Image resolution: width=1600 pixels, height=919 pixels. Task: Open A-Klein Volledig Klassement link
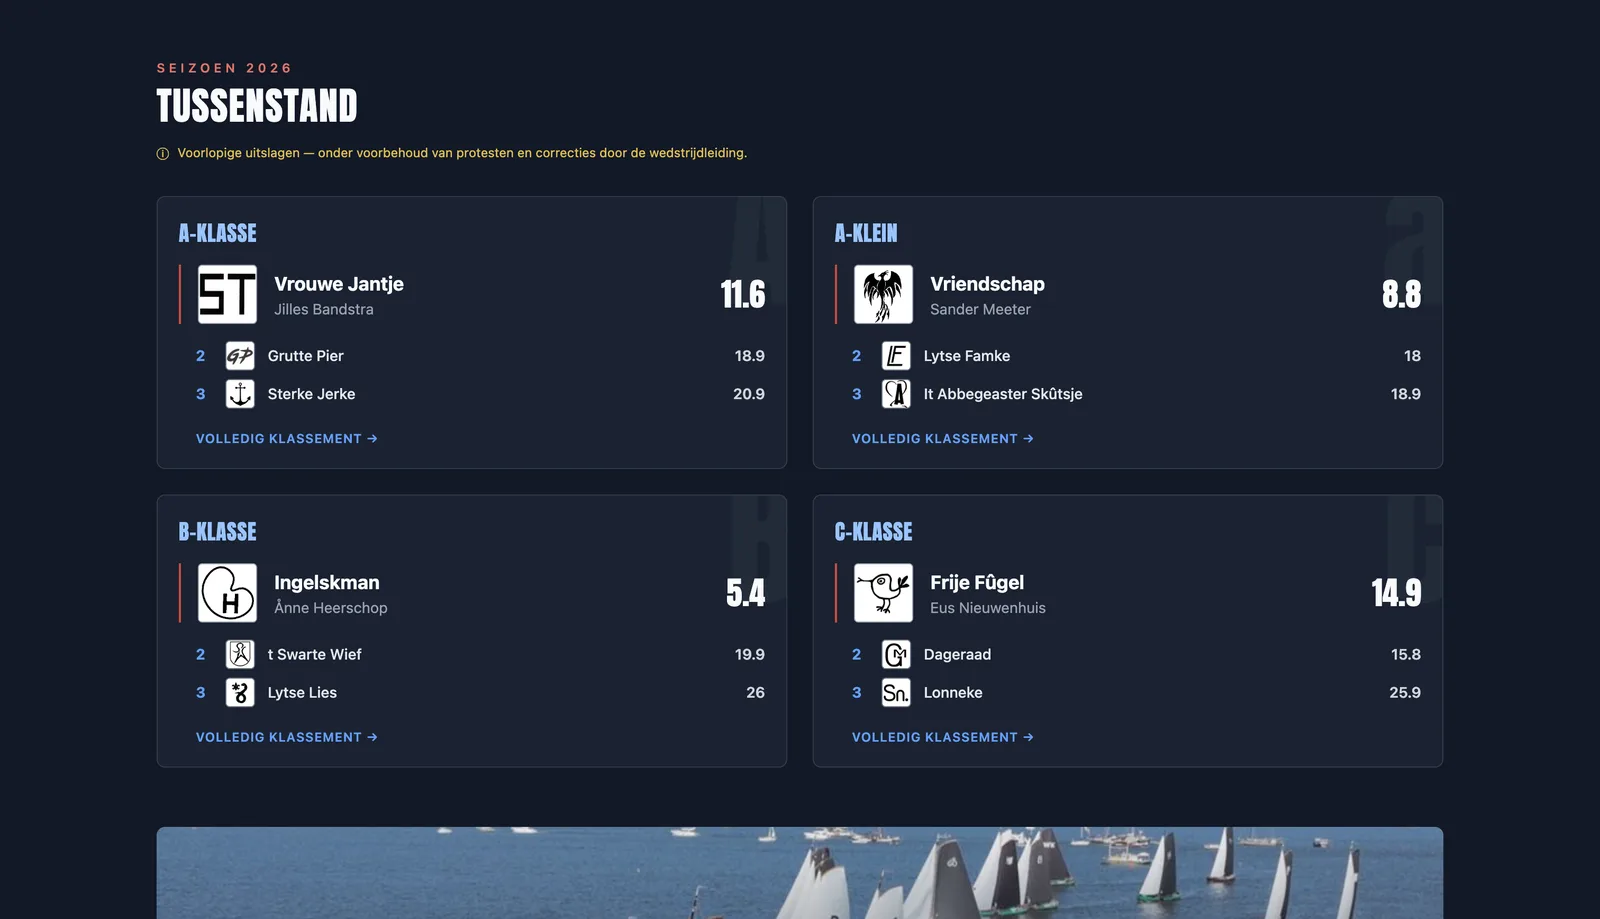coord(943,439)
